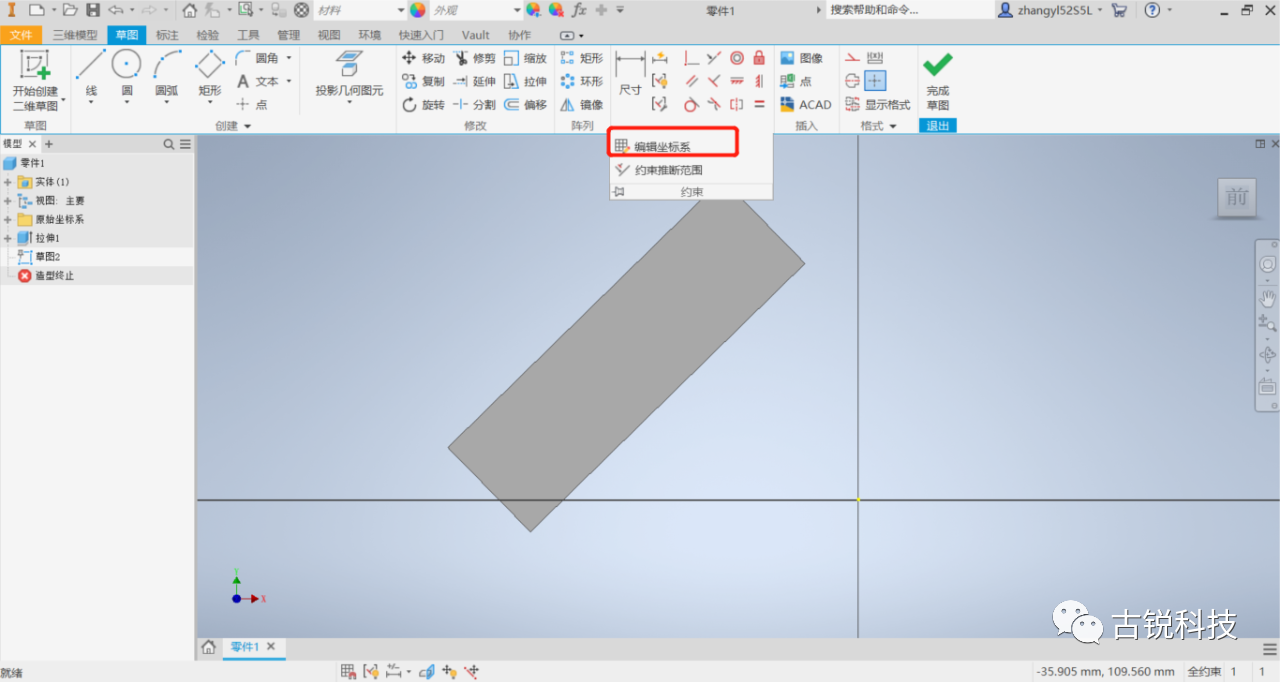Toggle slice graphics in status bar
1280x682 pixels.
[x=426, y=671]
